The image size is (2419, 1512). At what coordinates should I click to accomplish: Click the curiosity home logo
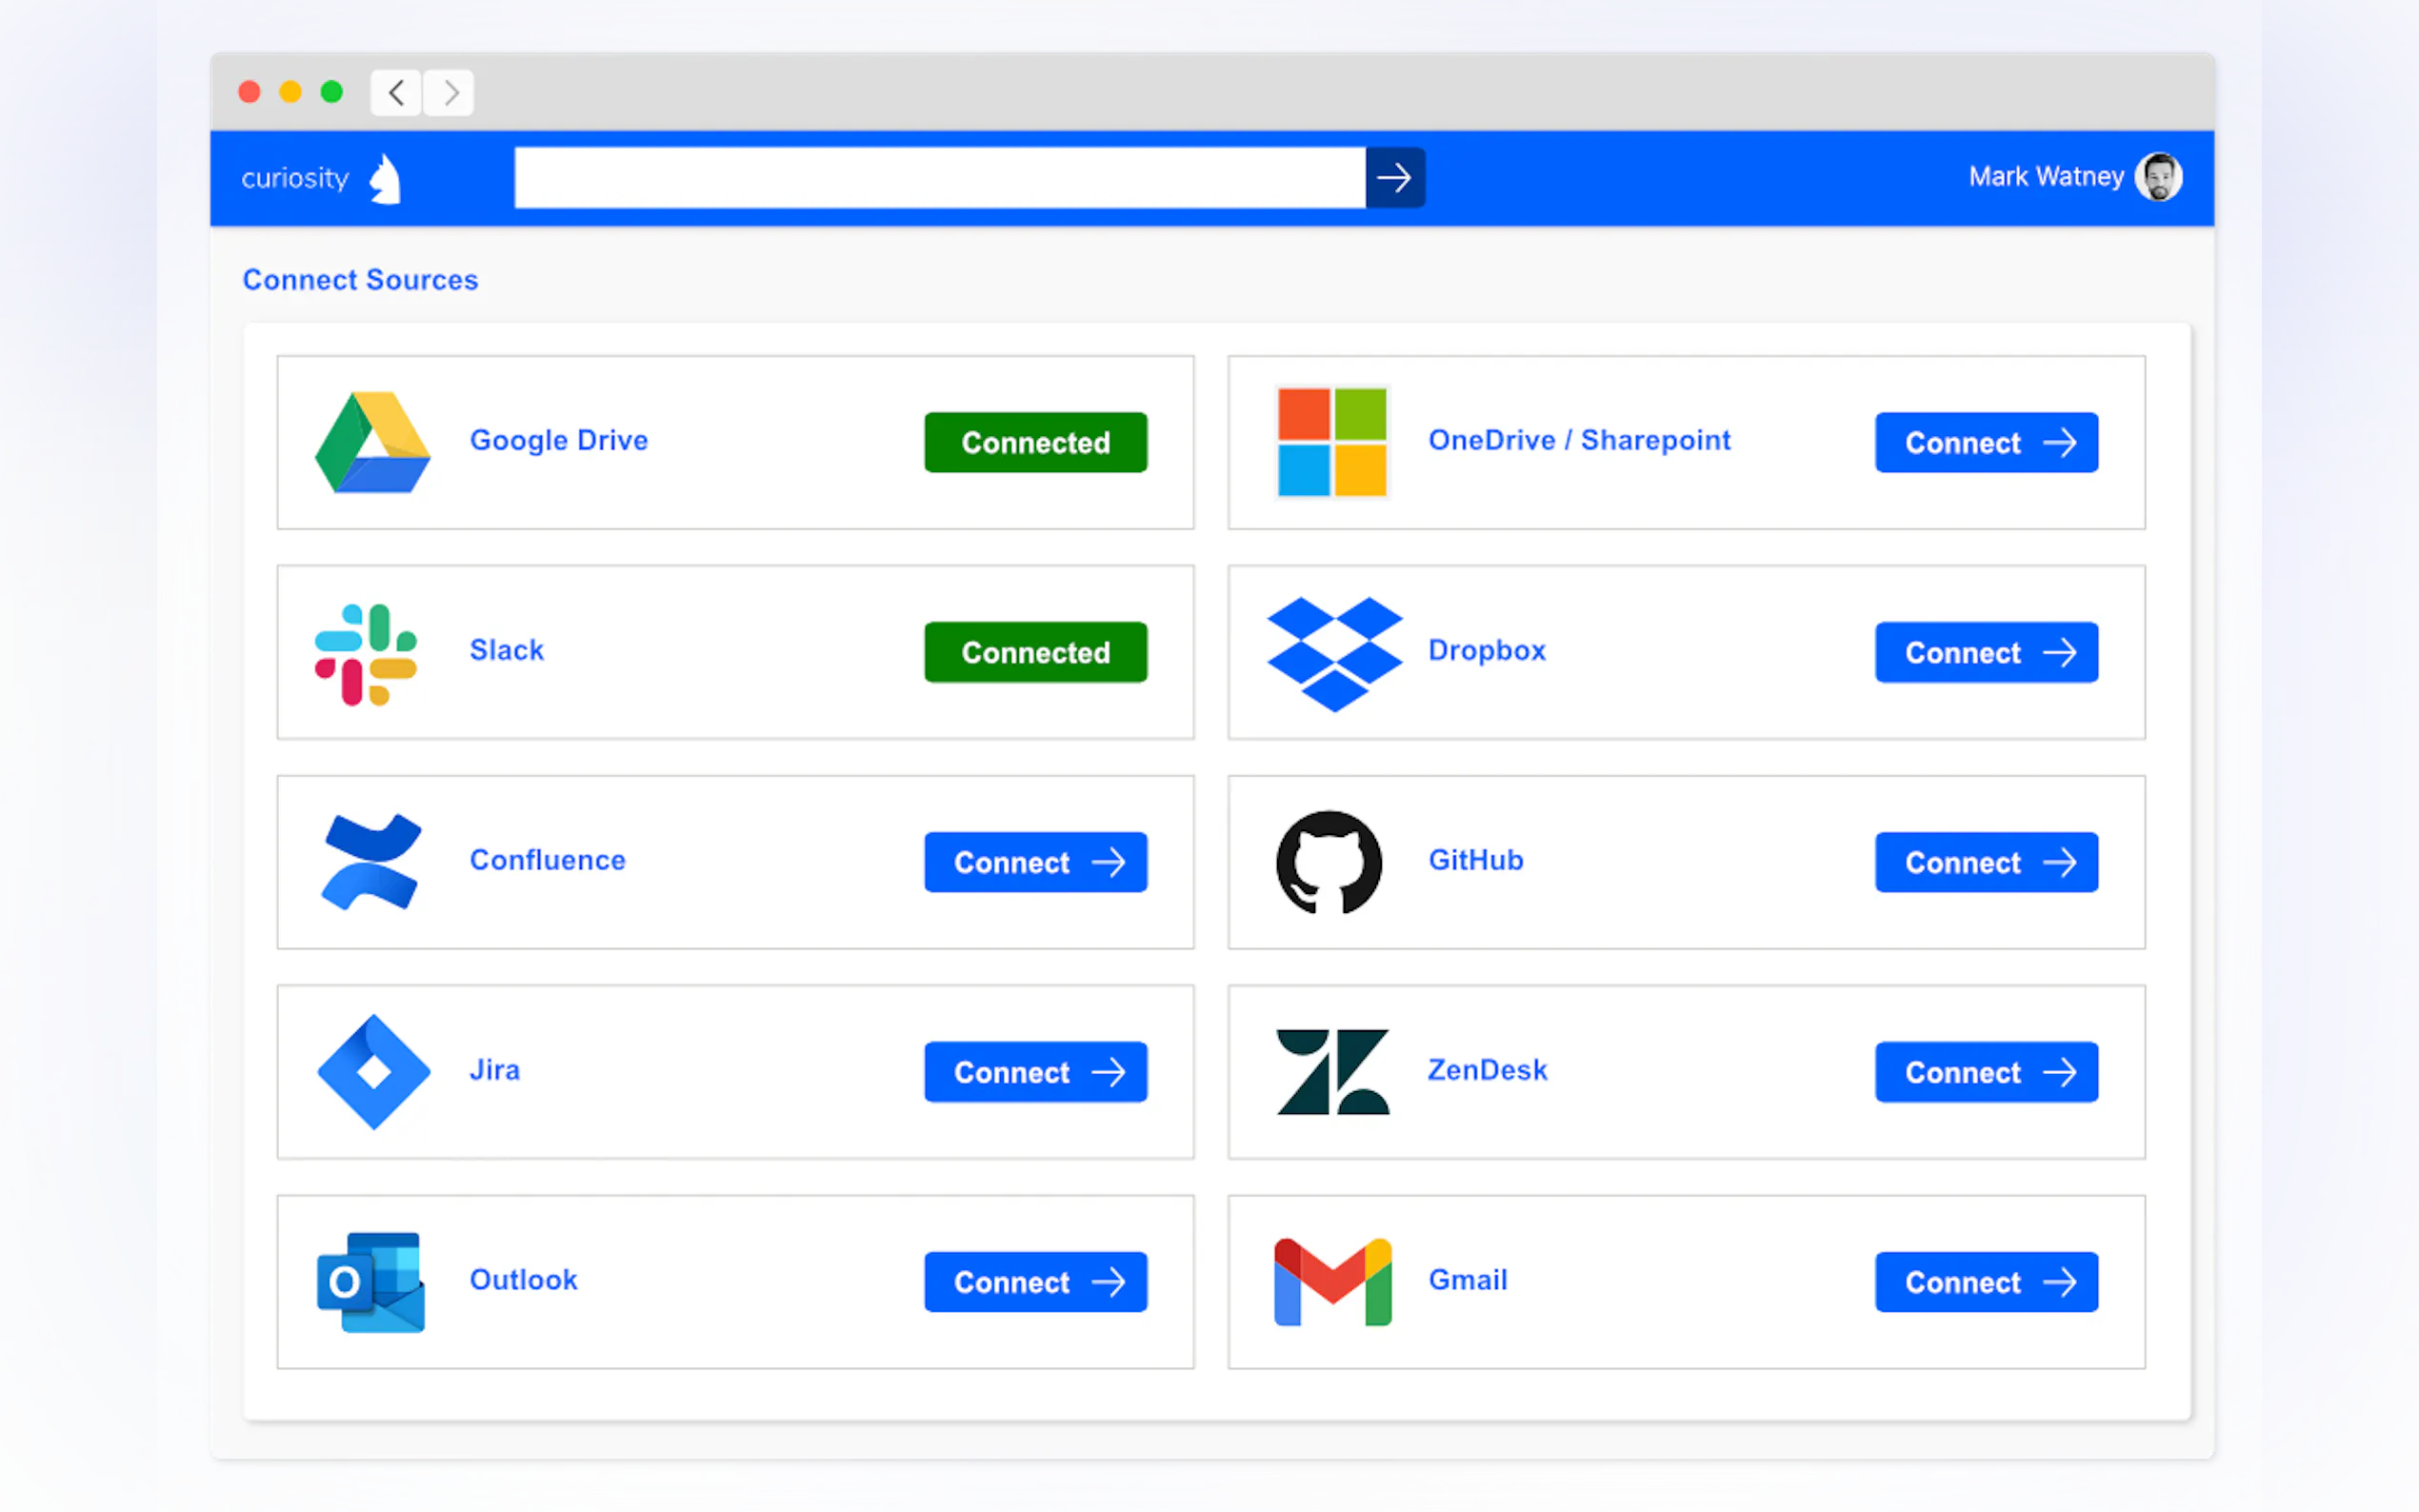(x=320, y=178)
